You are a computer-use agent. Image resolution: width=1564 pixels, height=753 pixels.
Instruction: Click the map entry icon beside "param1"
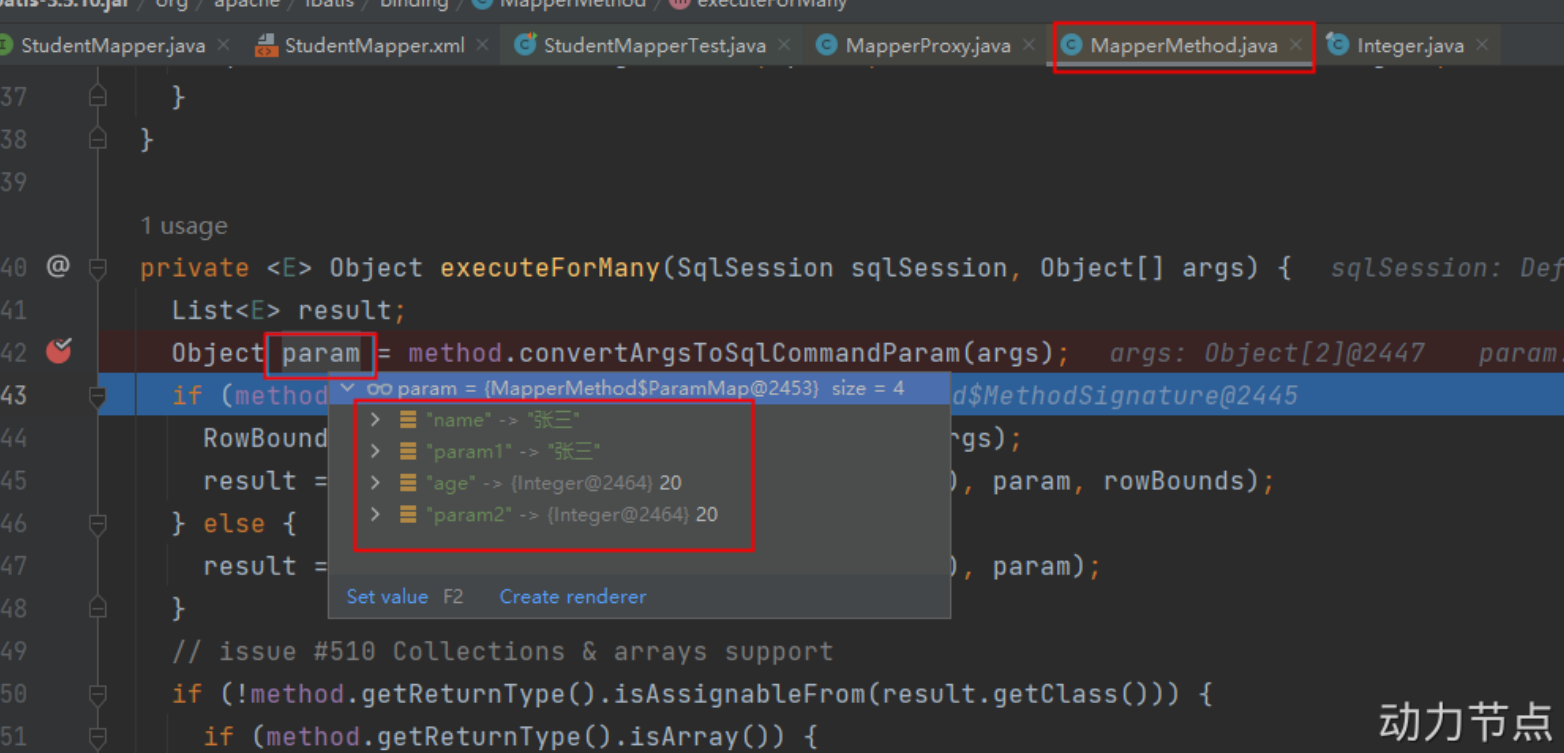408,451
